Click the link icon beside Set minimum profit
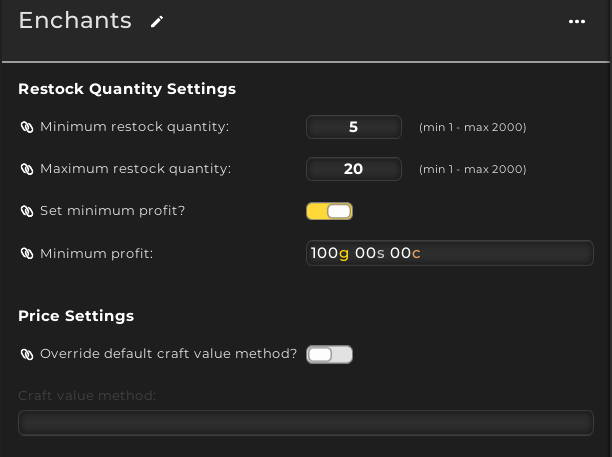Viewport: 612px width, 457px height. 27,211
